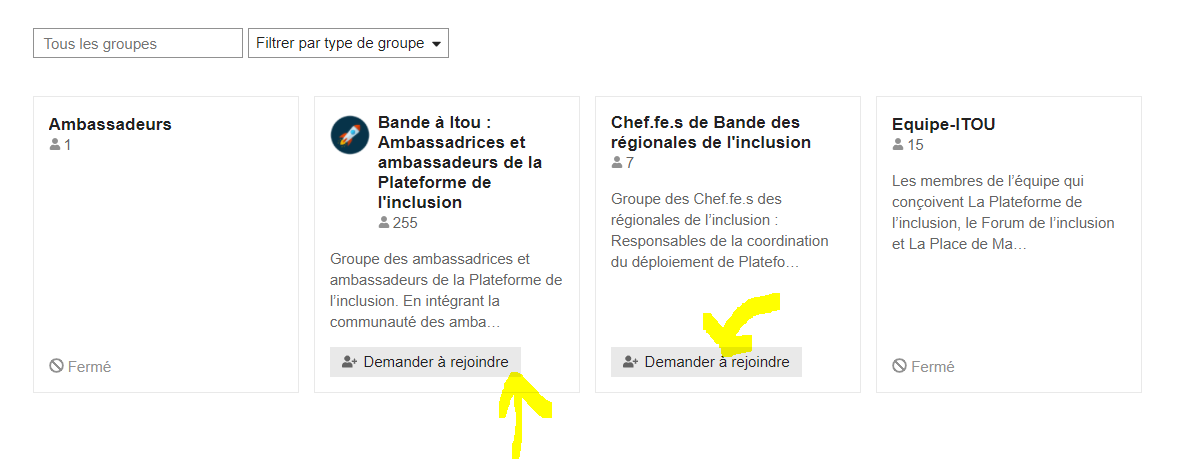
Task: Request to join Chef.fe.s de Bande group
Action: (707, 363)
